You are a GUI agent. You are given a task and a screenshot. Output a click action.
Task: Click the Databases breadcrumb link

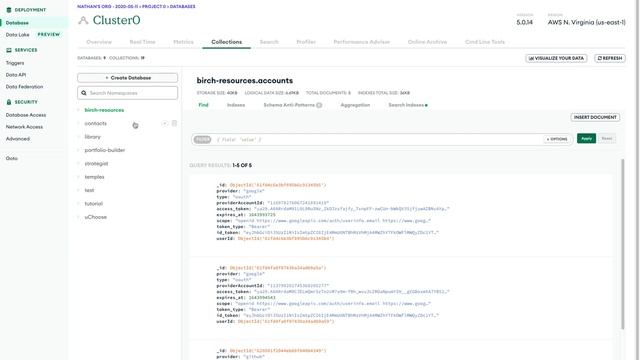(x=182, y=7)
